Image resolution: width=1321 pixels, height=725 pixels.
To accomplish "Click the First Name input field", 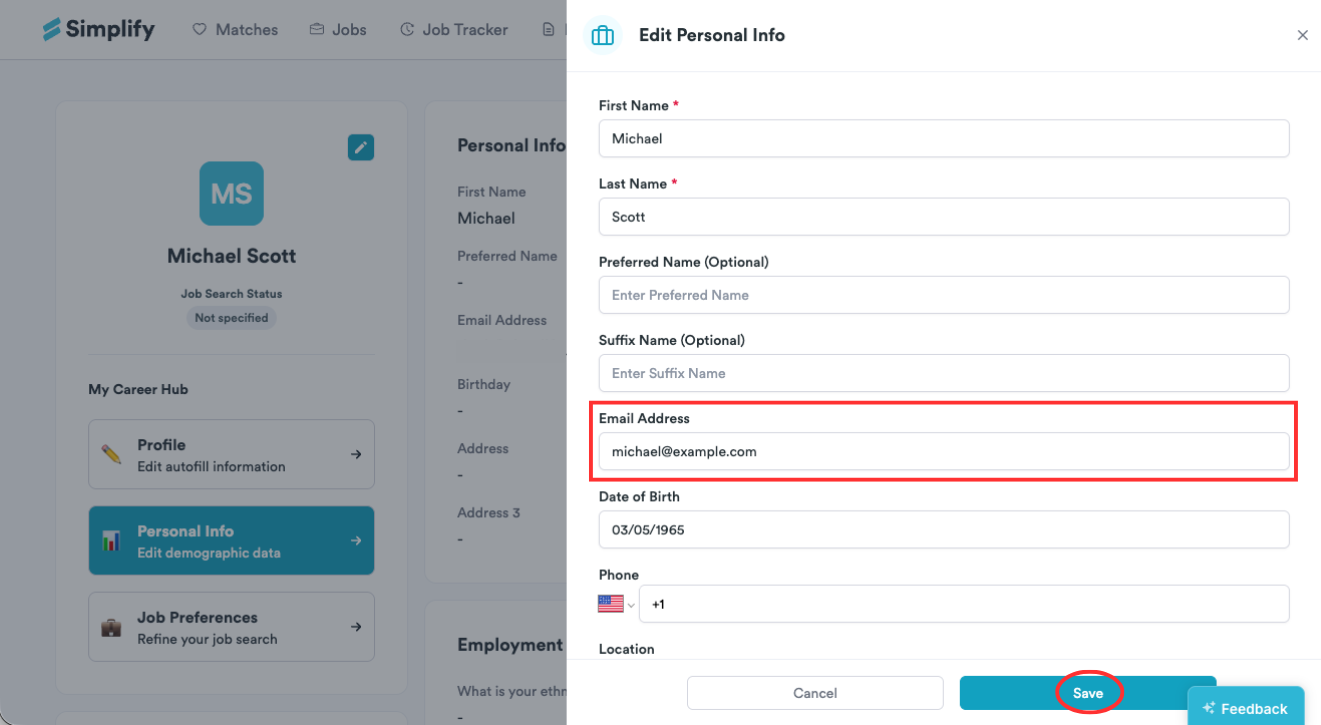I will click(x=944, y=138).
